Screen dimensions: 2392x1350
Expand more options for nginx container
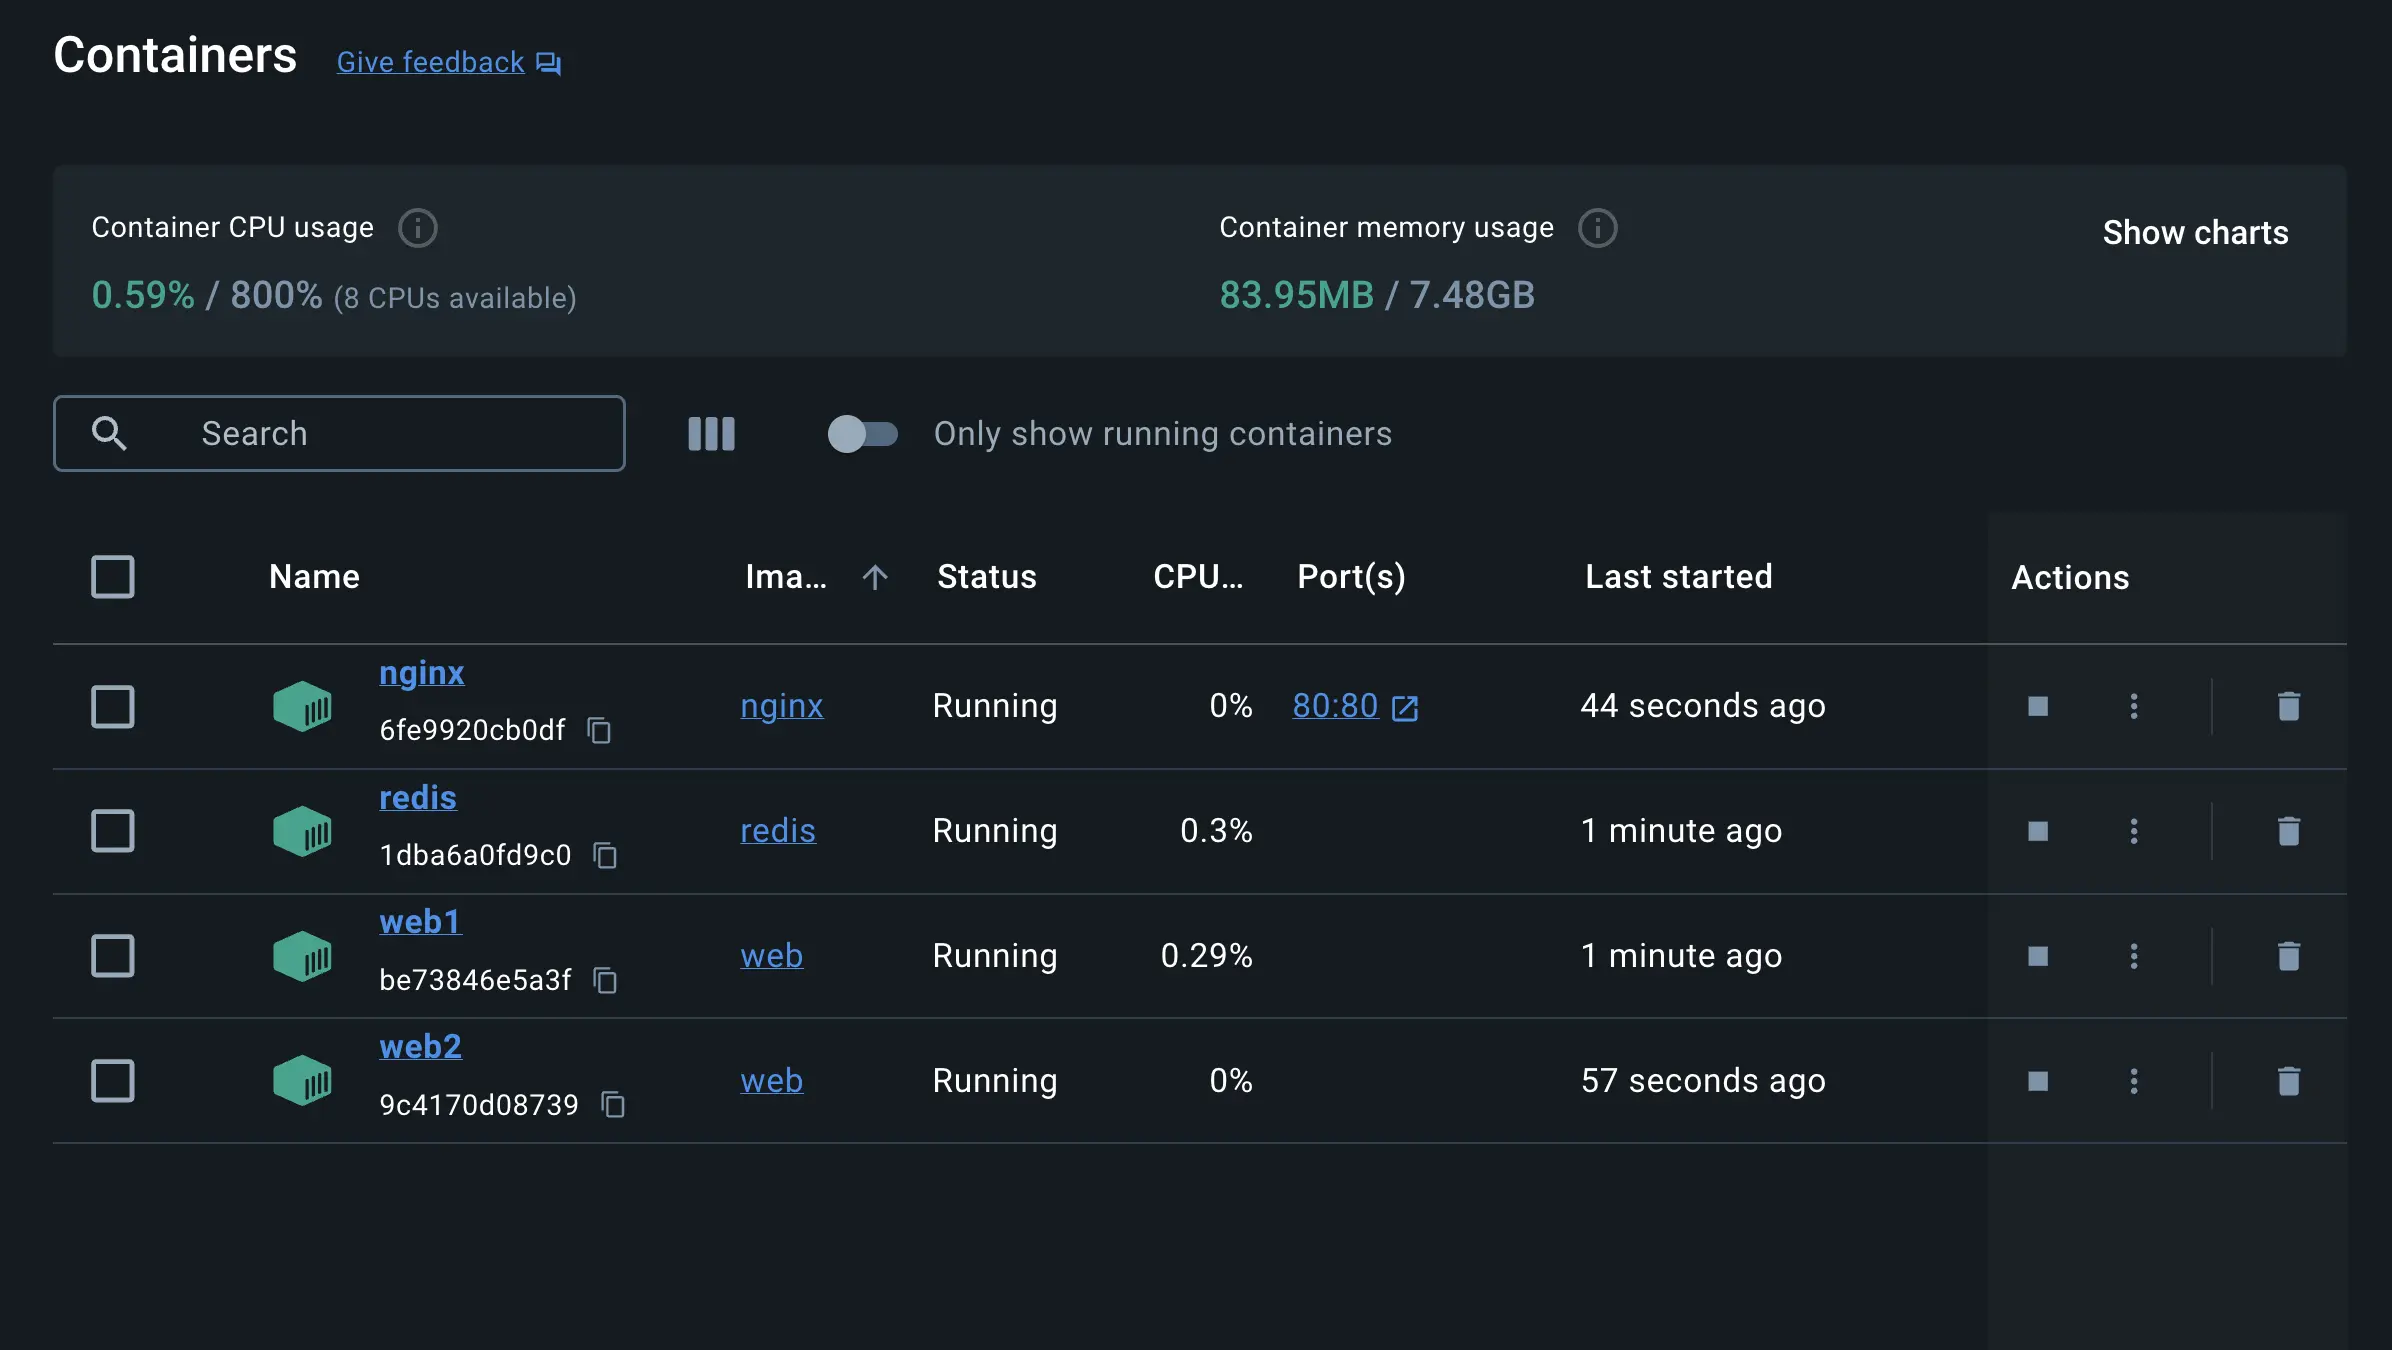click(x=2132, y=705)
